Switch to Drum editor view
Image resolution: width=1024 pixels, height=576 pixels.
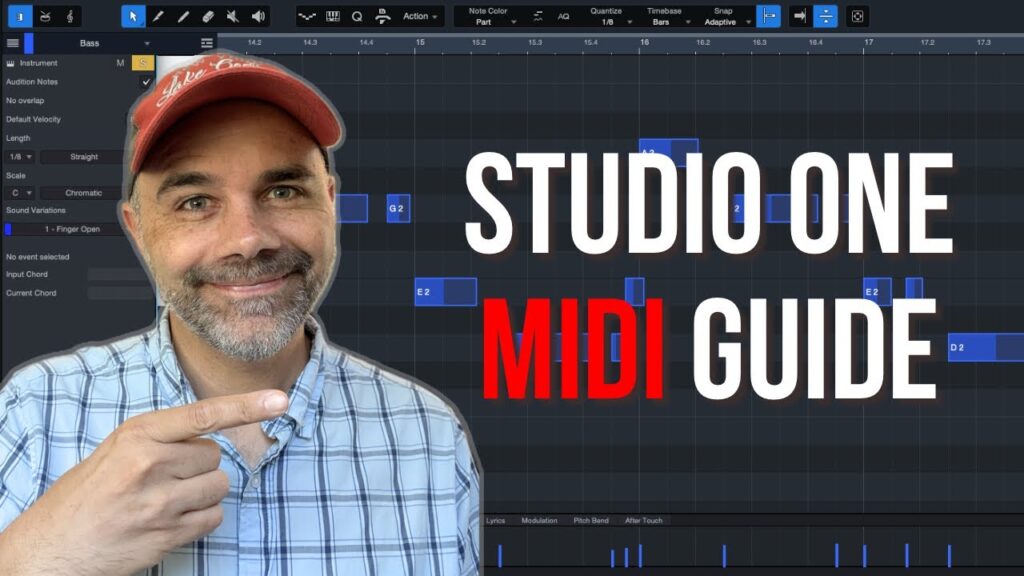pyautogui.click(x=44, y=16)
